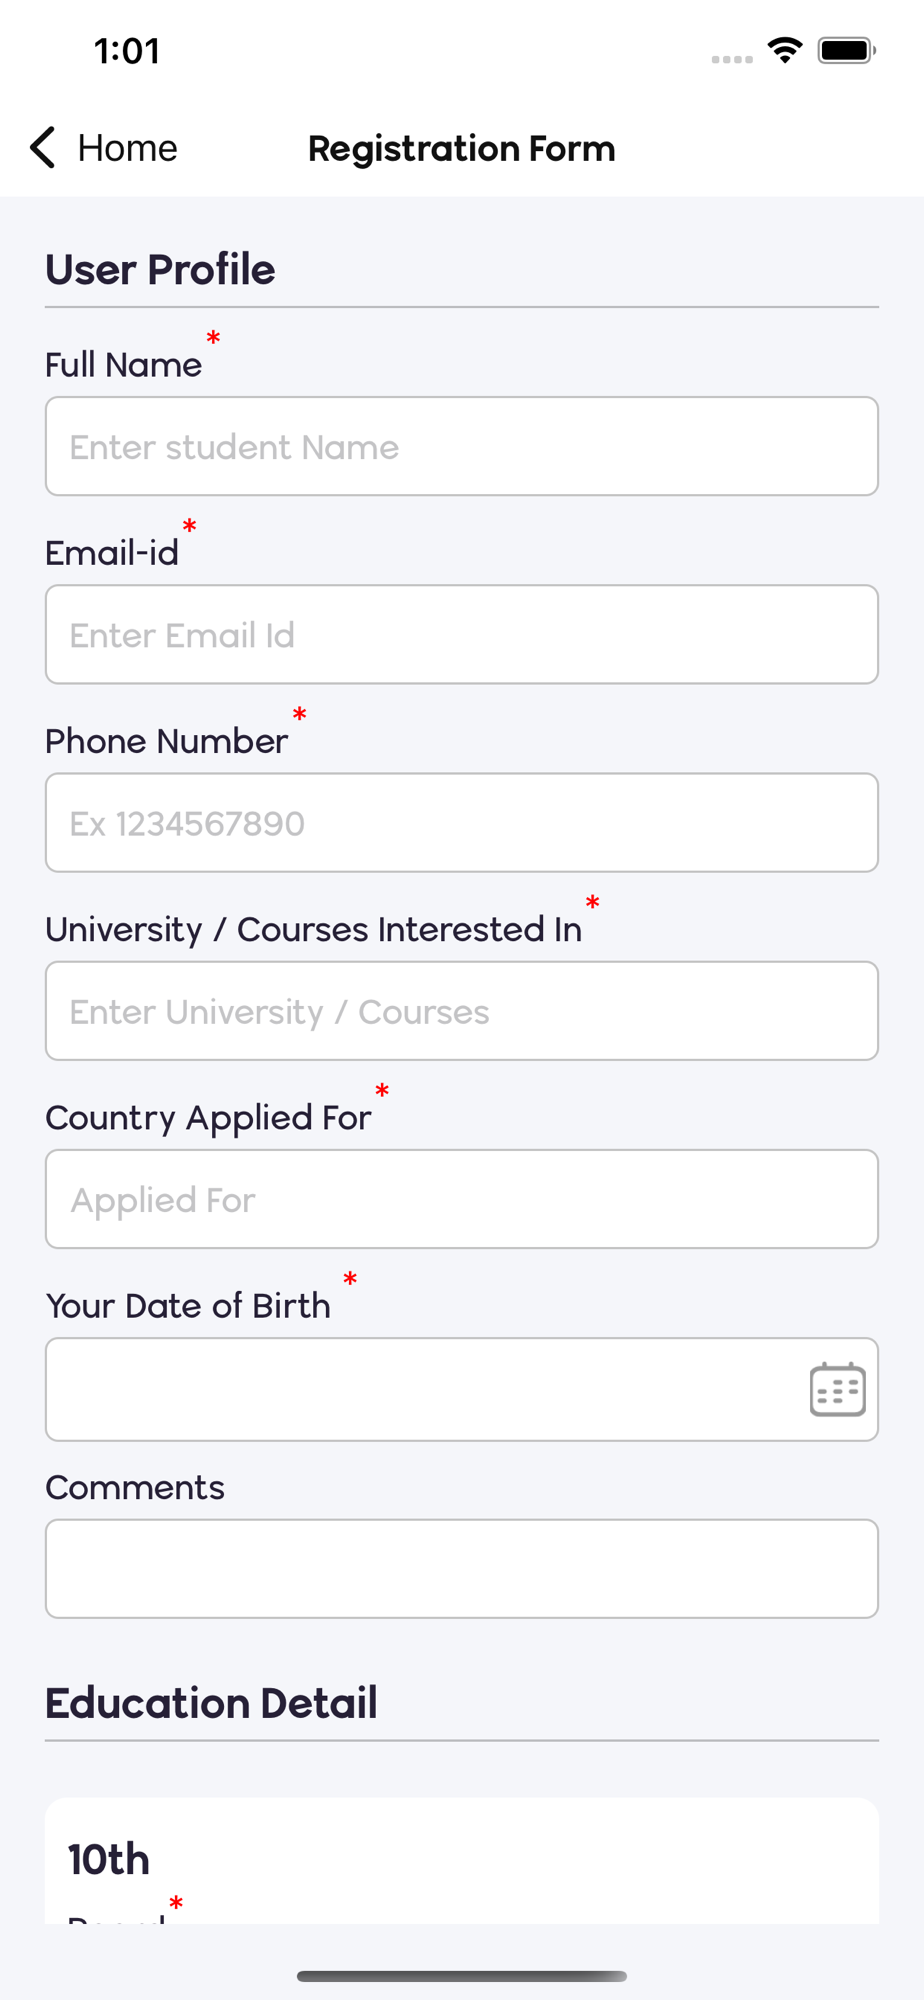Viewport: 924px width, 2000px height.
Task: Tap the Education Detail section heading
Action: (x=211, y=1703)
